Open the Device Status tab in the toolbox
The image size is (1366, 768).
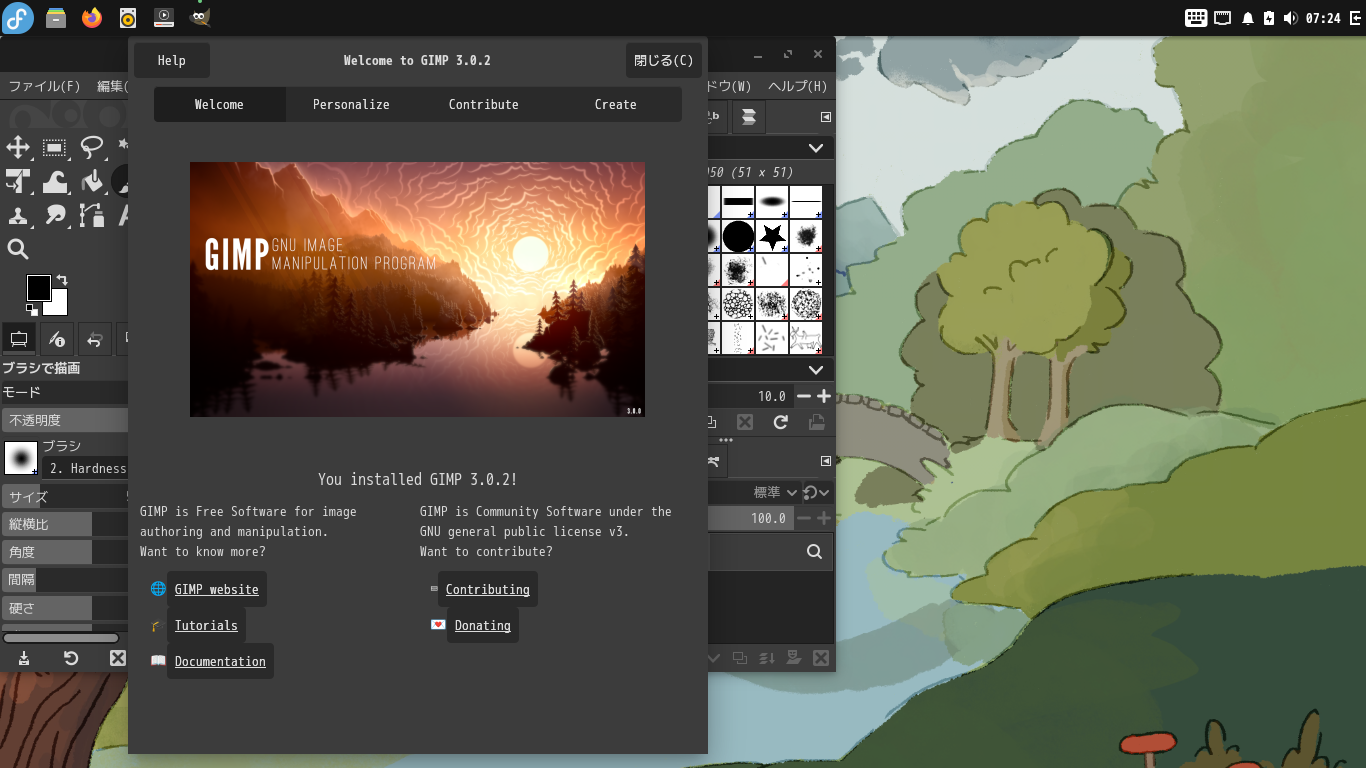pyautogui.click(x=57, y=339)
